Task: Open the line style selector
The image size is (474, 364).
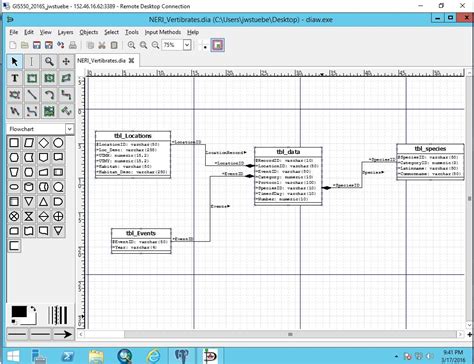Action: coord(40,334)
